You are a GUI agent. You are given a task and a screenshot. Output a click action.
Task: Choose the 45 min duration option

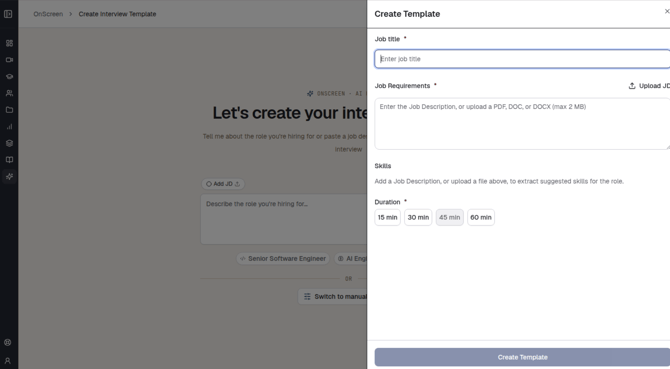pos(450,217)
